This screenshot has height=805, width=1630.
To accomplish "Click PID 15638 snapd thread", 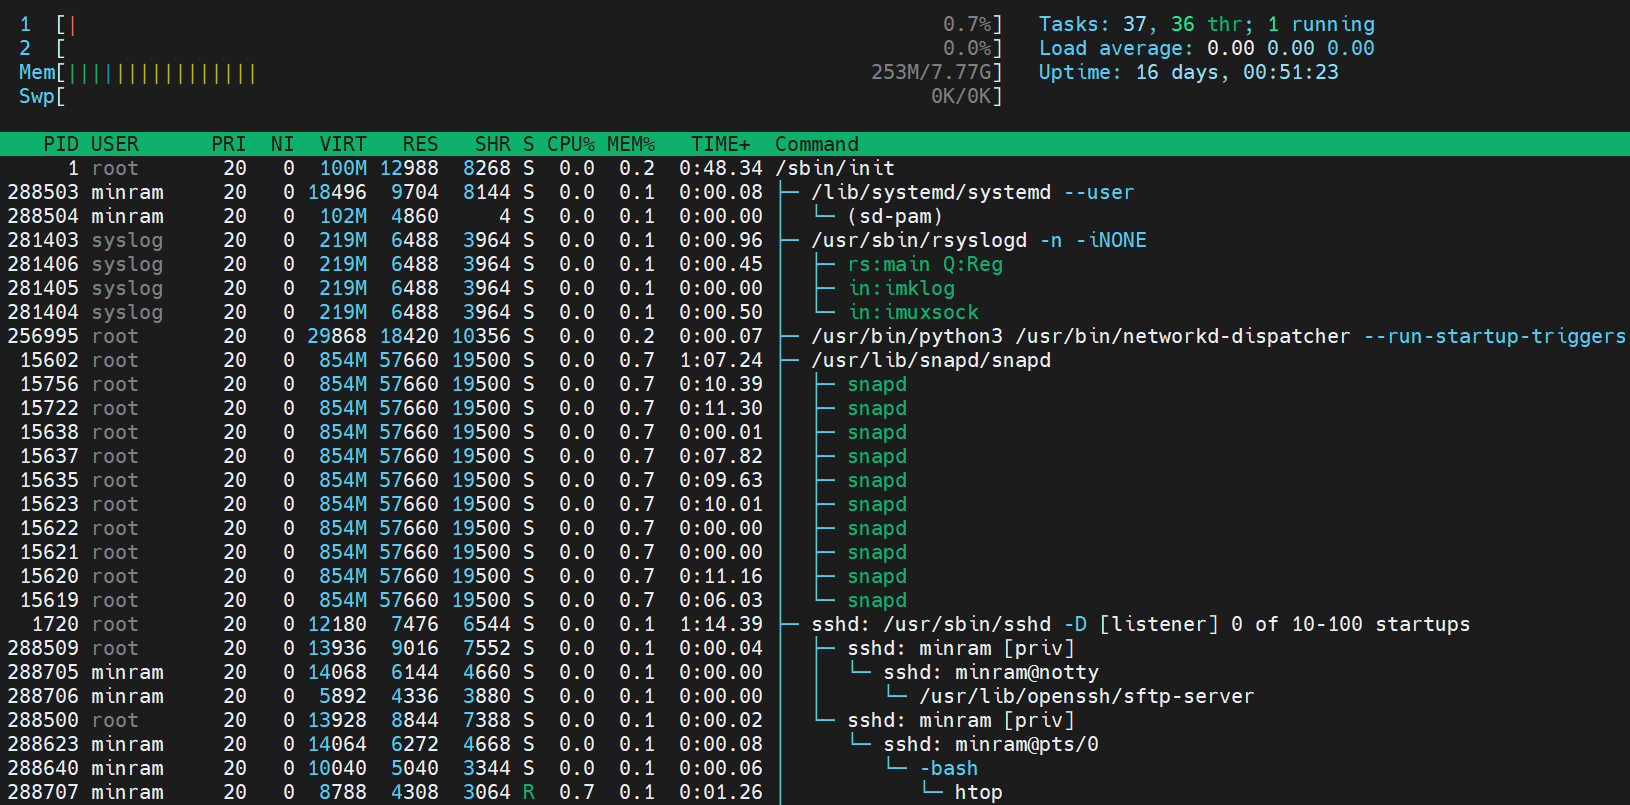I will [49, 432].
